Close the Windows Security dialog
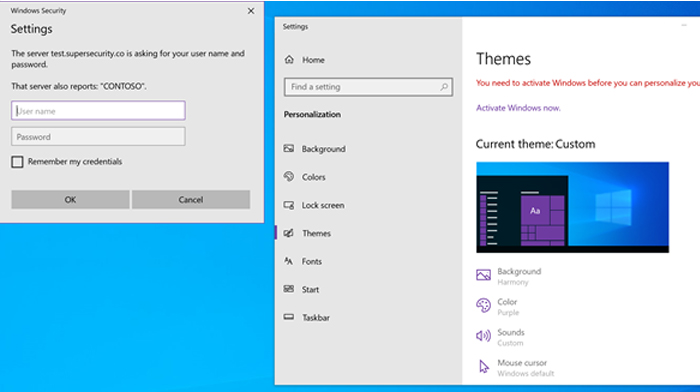 click(x=251, y=11)
